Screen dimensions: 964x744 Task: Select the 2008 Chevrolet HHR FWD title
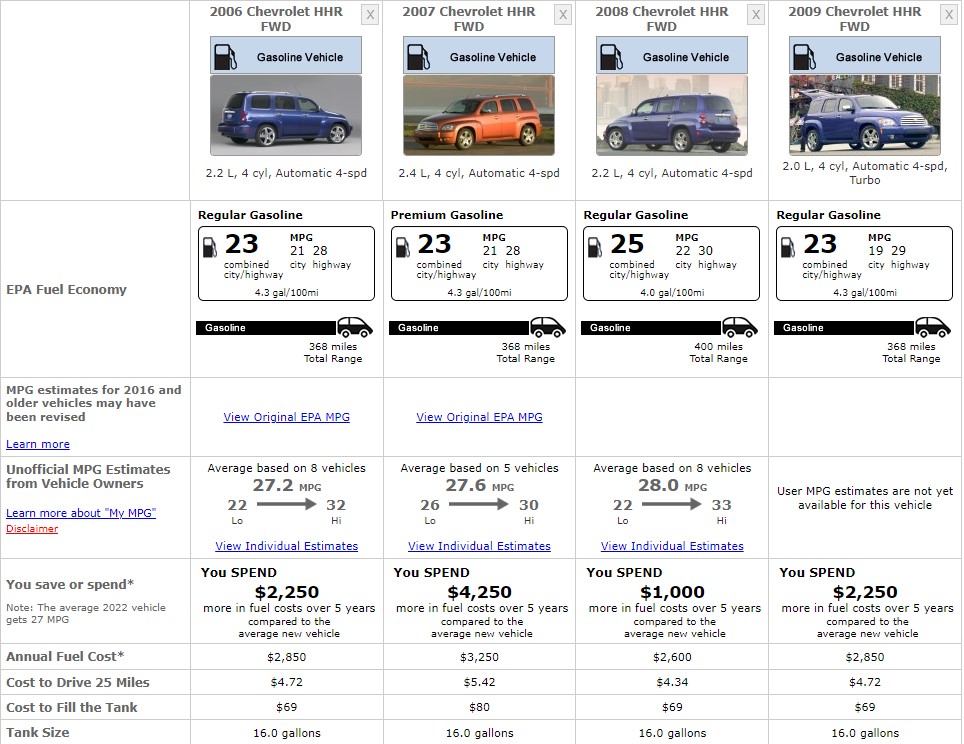(662, 19)
